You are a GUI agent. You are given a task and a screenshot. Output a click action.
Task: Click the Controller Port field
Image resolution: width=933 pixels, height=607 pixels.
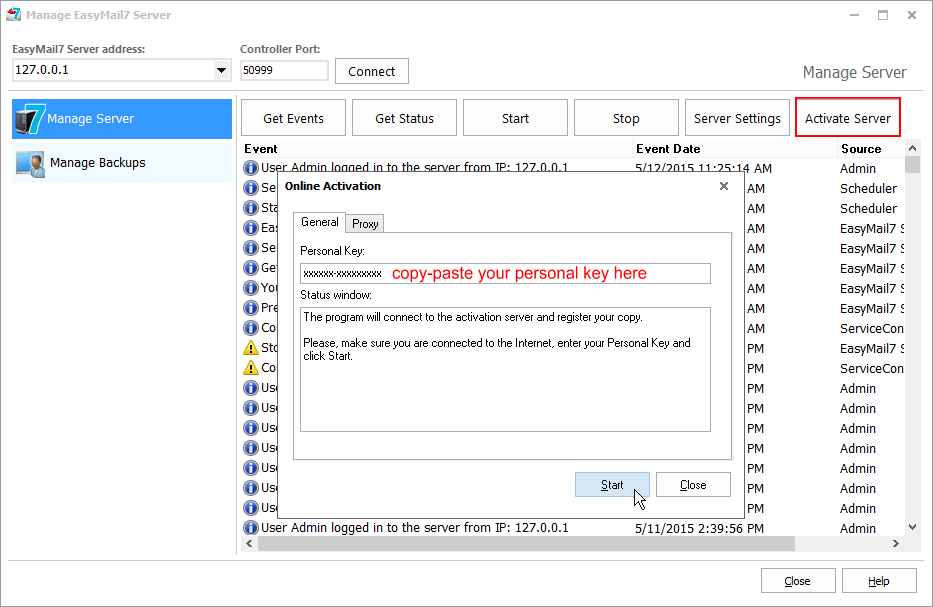pos(284,70)
